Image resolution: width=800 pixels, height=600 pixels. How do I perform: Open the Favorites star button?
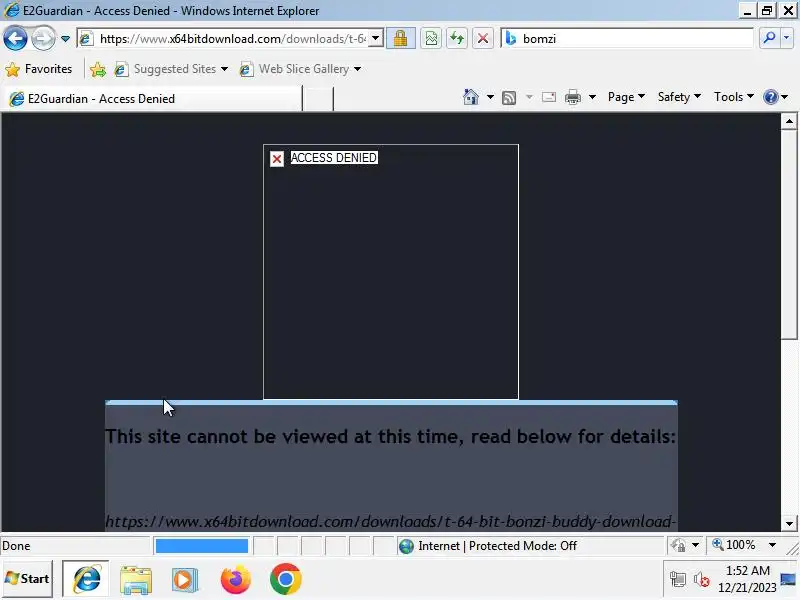click(39, 69)
